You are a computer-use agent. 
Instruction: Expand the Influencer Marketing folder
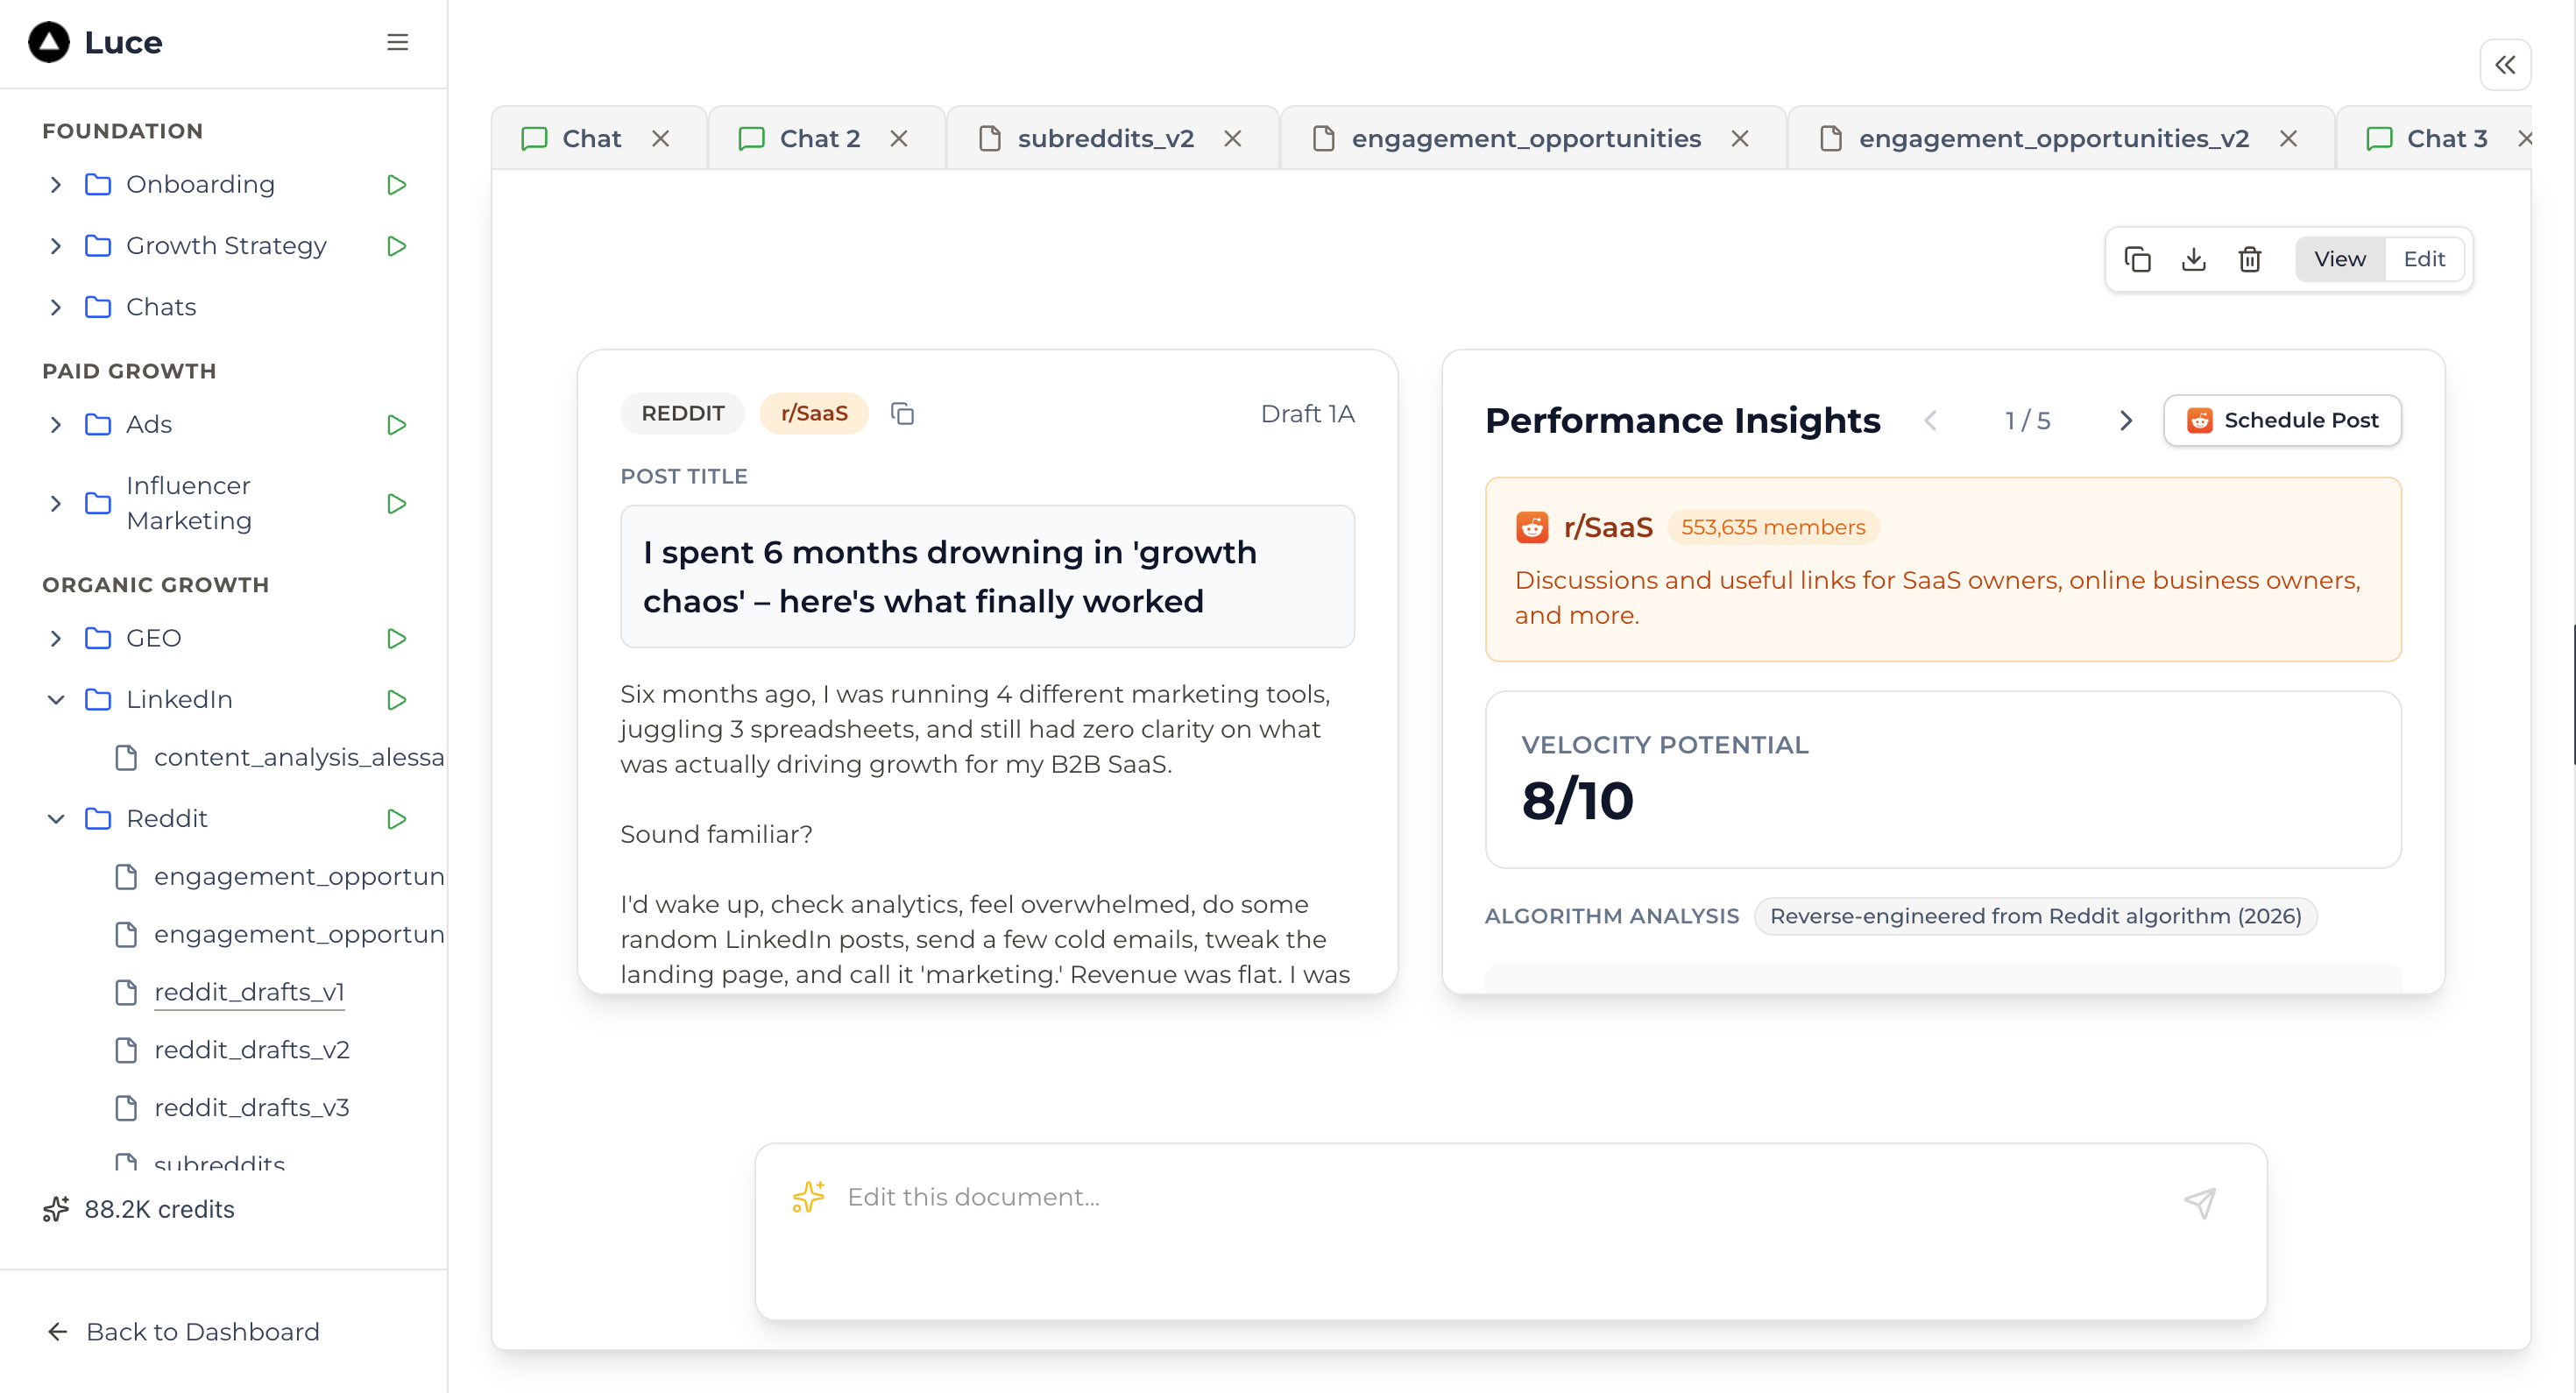point(56,503)
